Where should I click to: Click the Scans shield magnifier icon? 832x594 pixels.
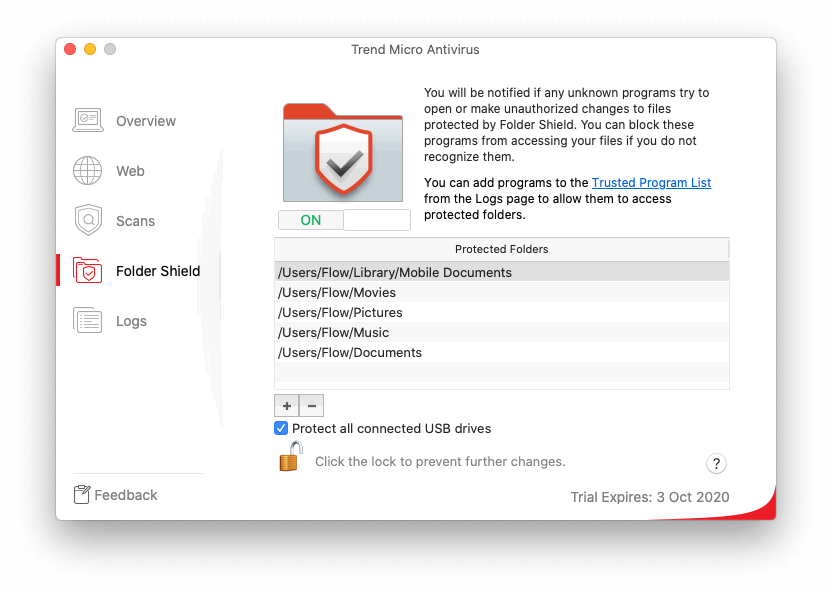pyautogui.click(x=88, y=221)
